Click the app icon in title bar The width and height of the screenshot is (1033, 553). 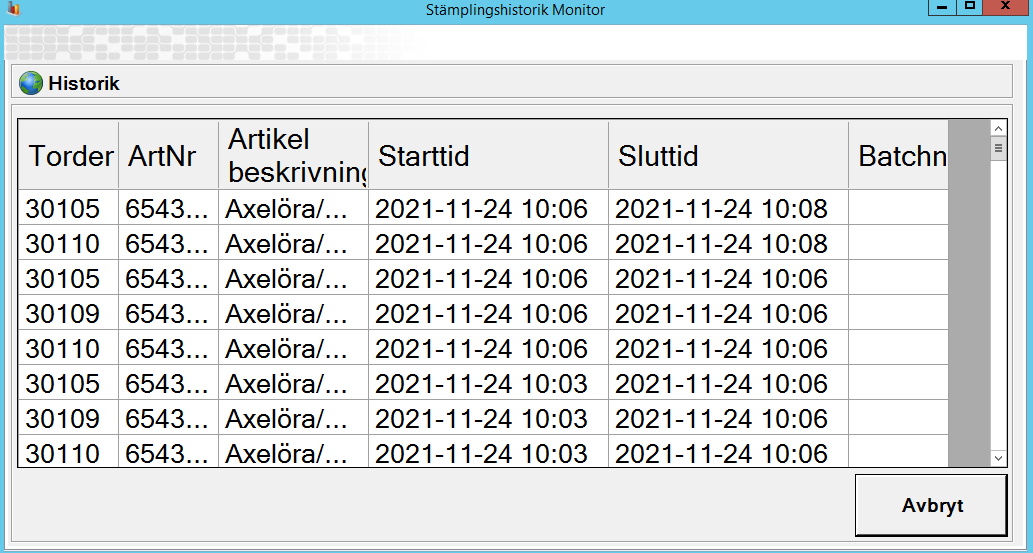pos(13,9)
